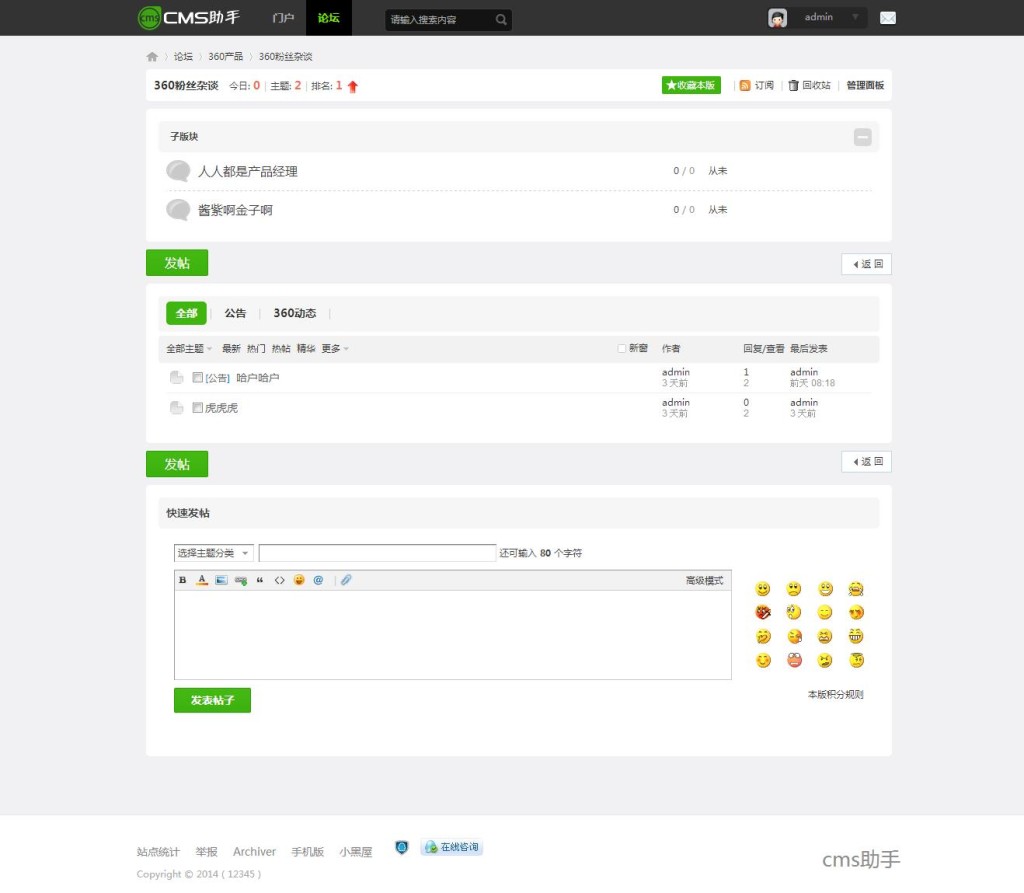The width and height of the screenshot is (1024, 893).
Task: Open the envelope messages icon
Action: 888,18
